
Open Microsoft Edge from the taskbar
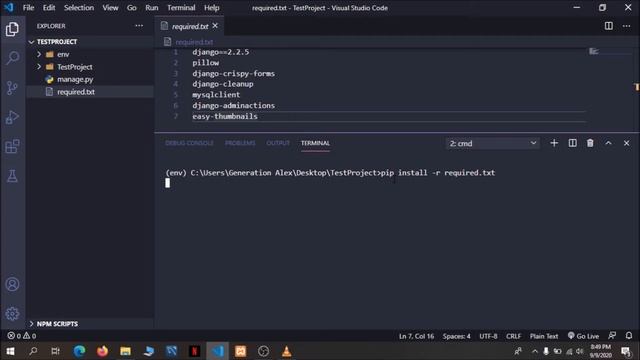(x=80, y=351)
